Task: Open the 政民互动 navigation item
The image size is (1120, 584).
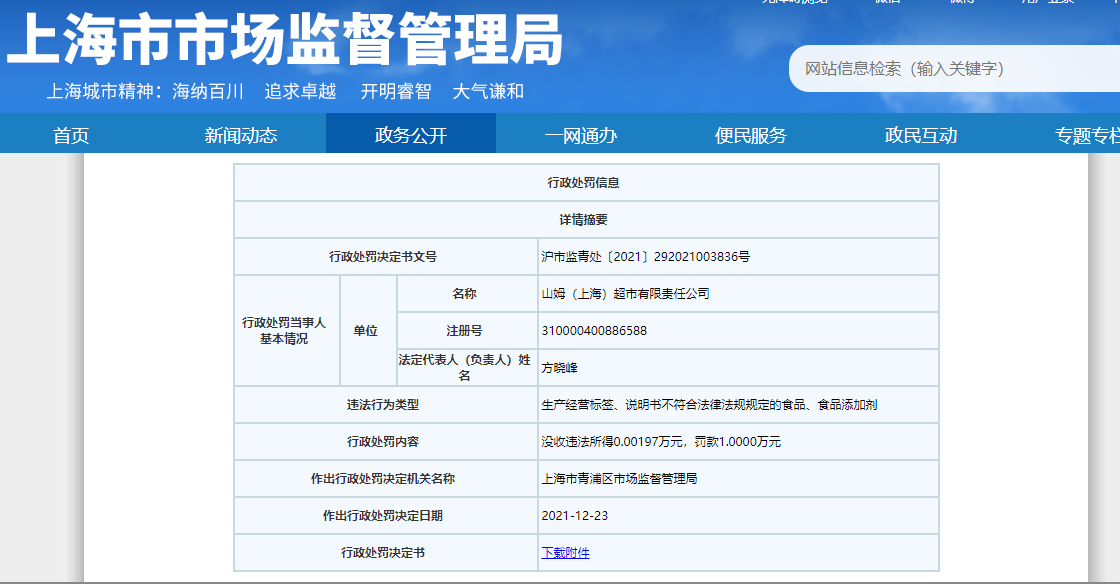Action: (x=921, y=136)
